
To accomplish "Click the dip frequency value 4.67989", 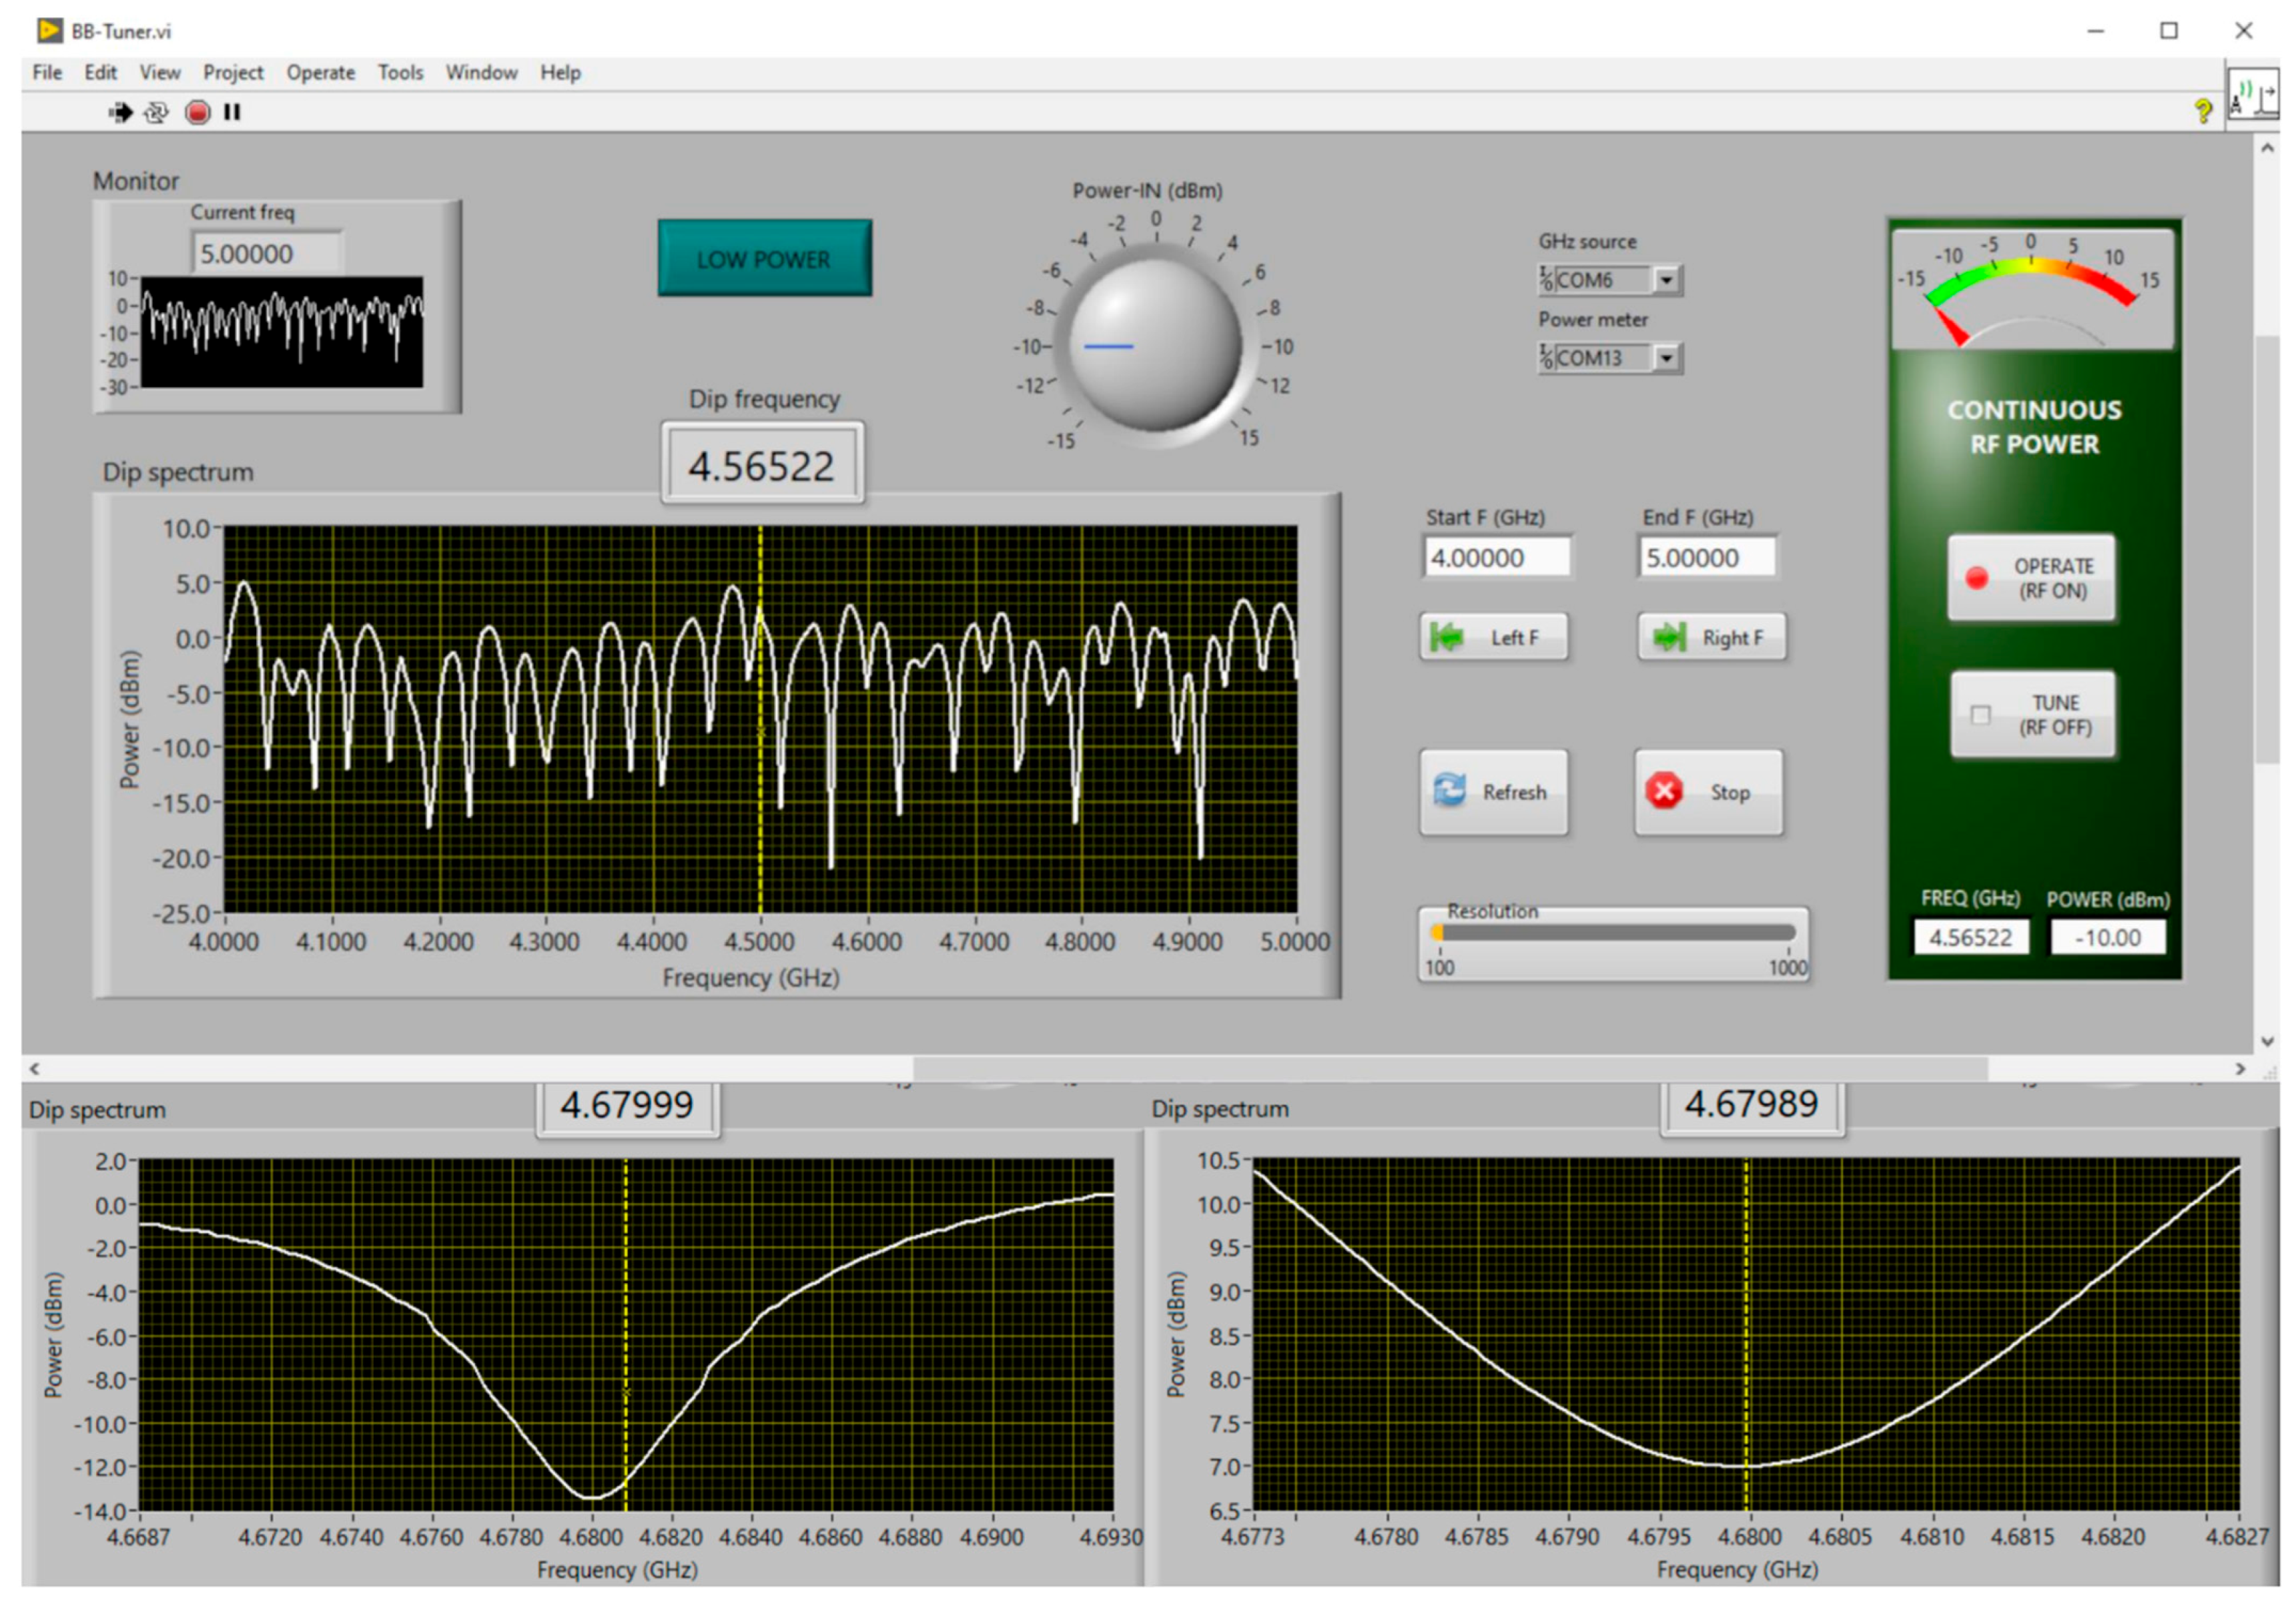I will (x=1752, y=1104).
